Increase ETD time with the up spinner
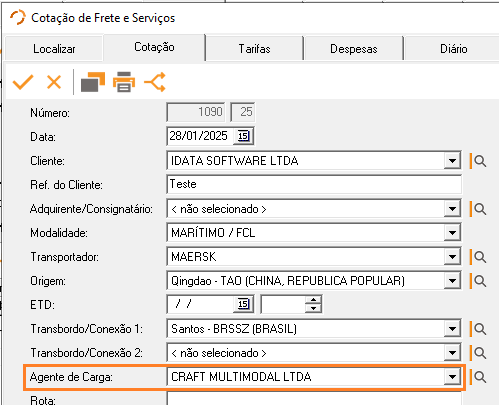The image size is (499, 405). coord(313,300)
